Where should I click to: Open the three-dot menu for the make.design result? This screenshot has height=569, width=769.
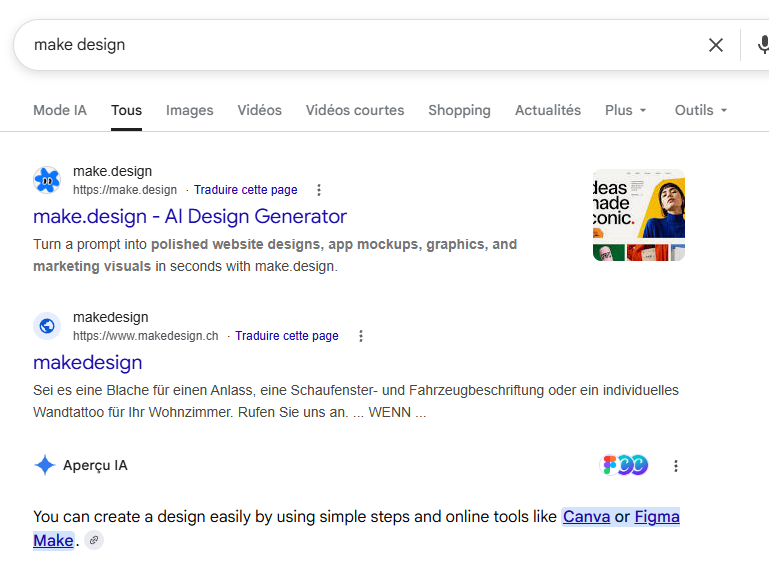(319, 190)
